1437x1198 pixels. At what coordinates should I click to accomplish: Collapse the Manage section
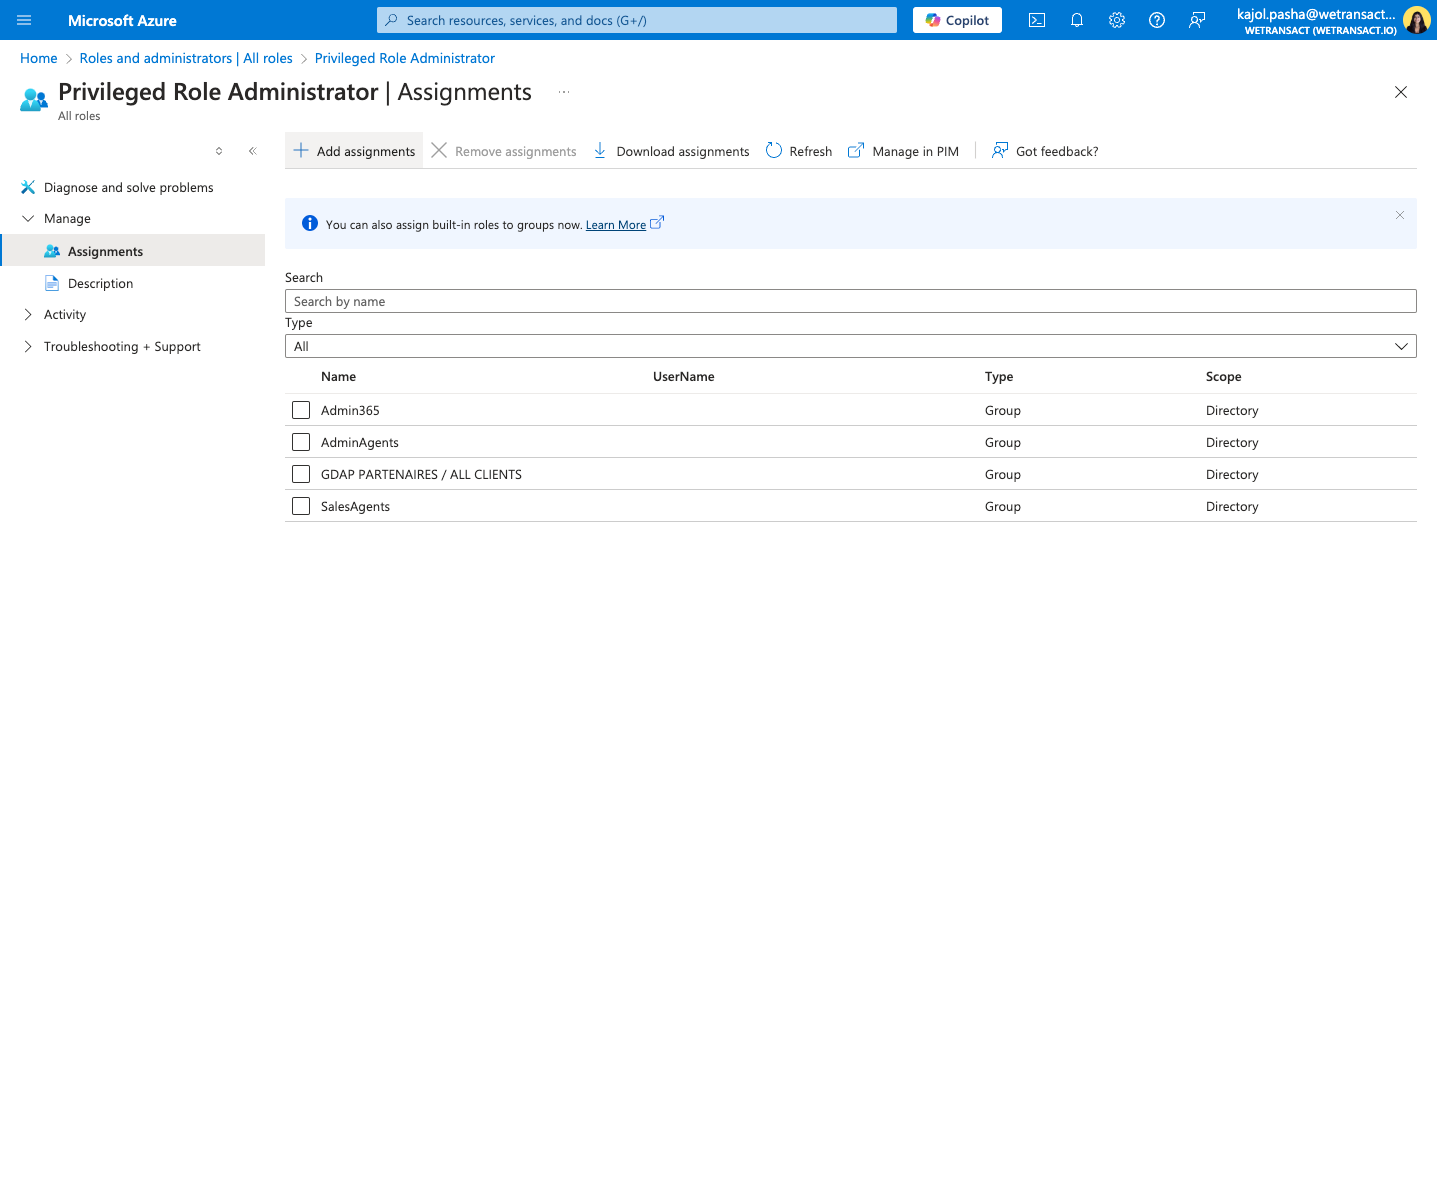point(28,218)
